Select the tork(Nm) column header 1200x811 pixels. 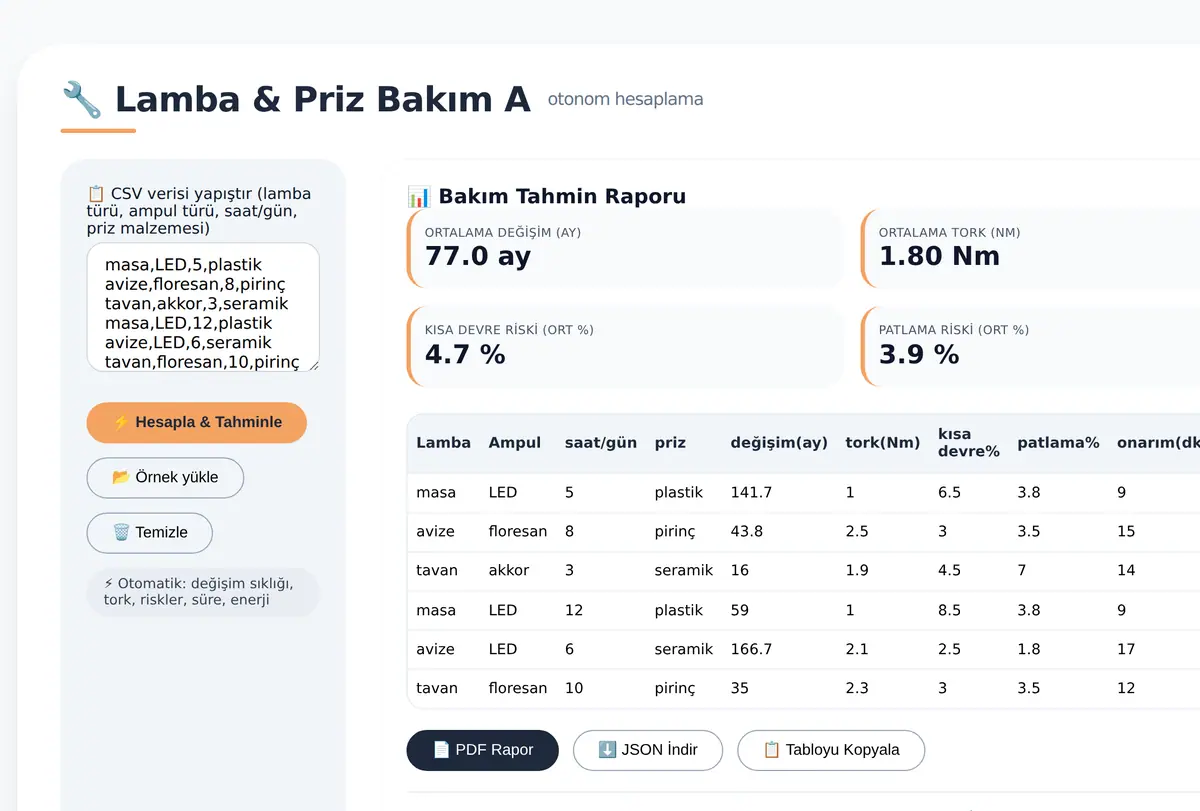[x=883, y=442]
